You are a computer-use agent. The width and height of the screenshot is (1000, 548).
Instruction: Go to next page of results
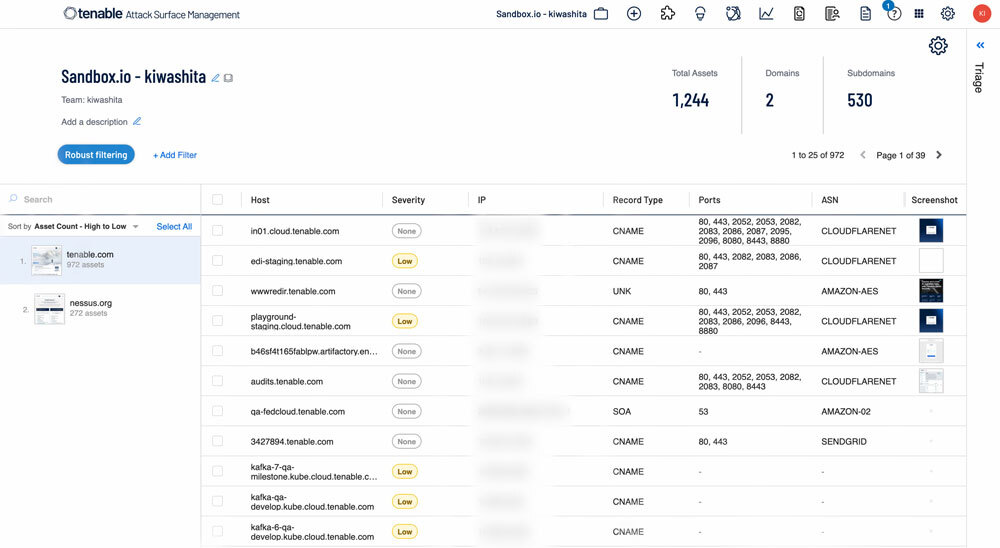click(x=939, y=155)
